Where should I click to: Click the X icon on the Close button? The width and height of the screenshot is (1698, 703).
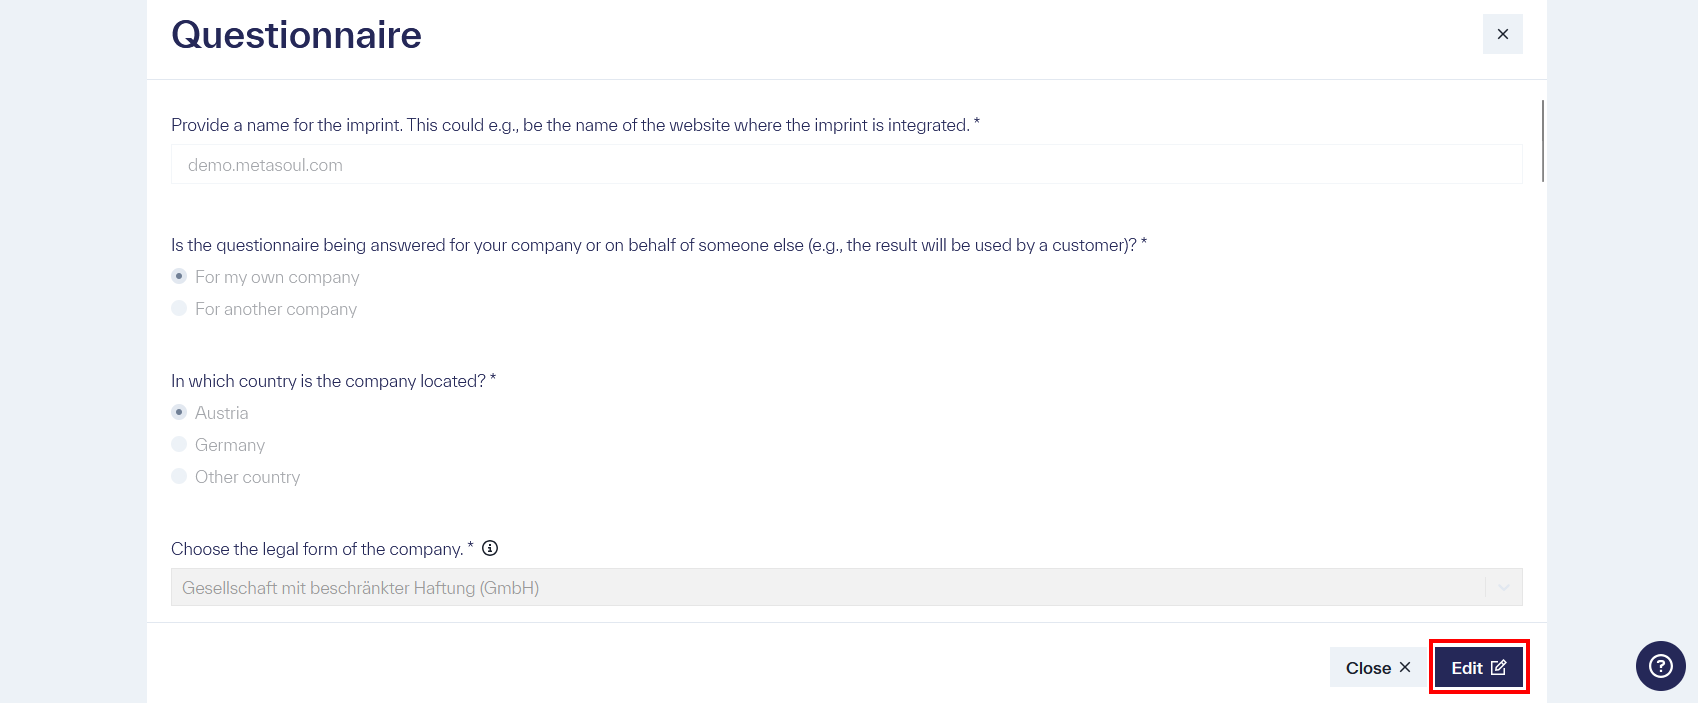coord(1404,666)
